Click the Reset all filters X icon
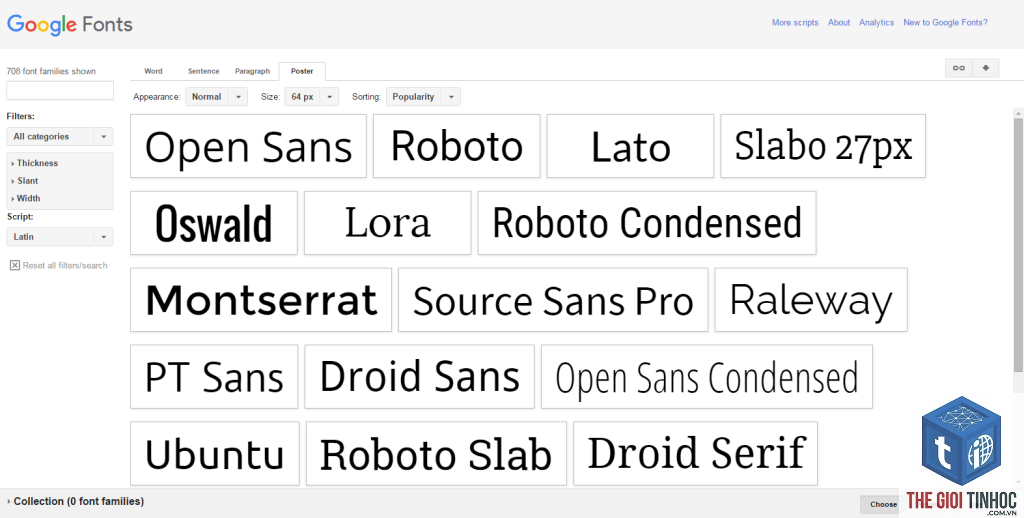The width and height of the screenshot is (1024, 518). coord(15,265)
